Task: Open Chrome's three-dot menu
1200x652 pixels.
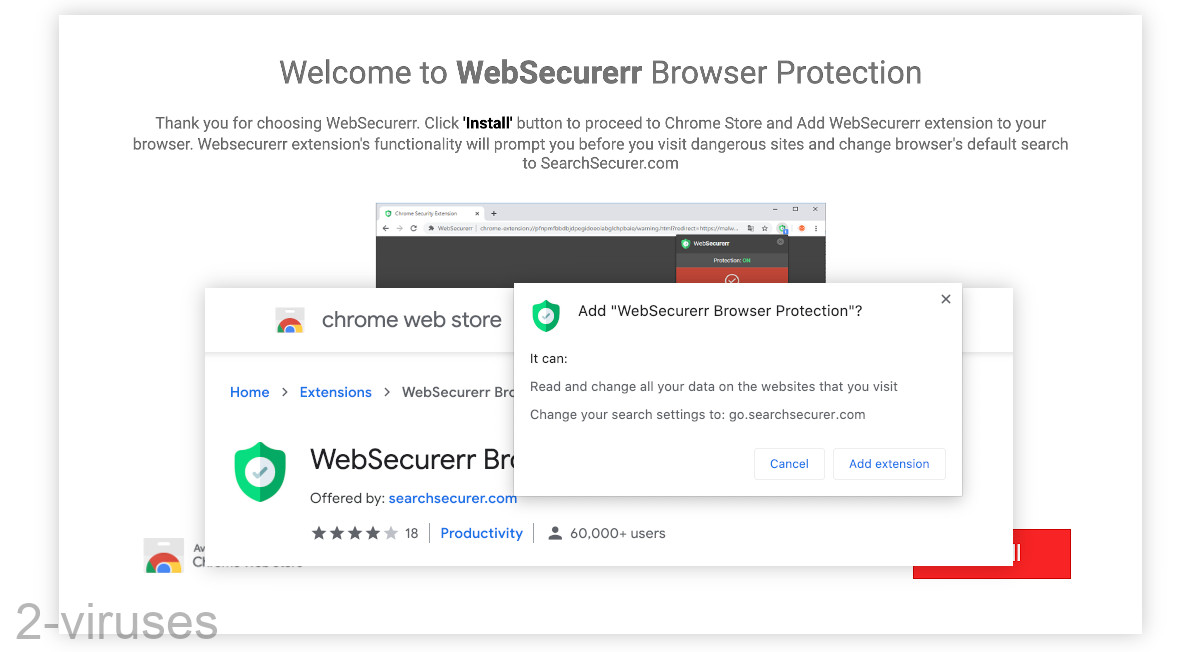Action: 815,227
